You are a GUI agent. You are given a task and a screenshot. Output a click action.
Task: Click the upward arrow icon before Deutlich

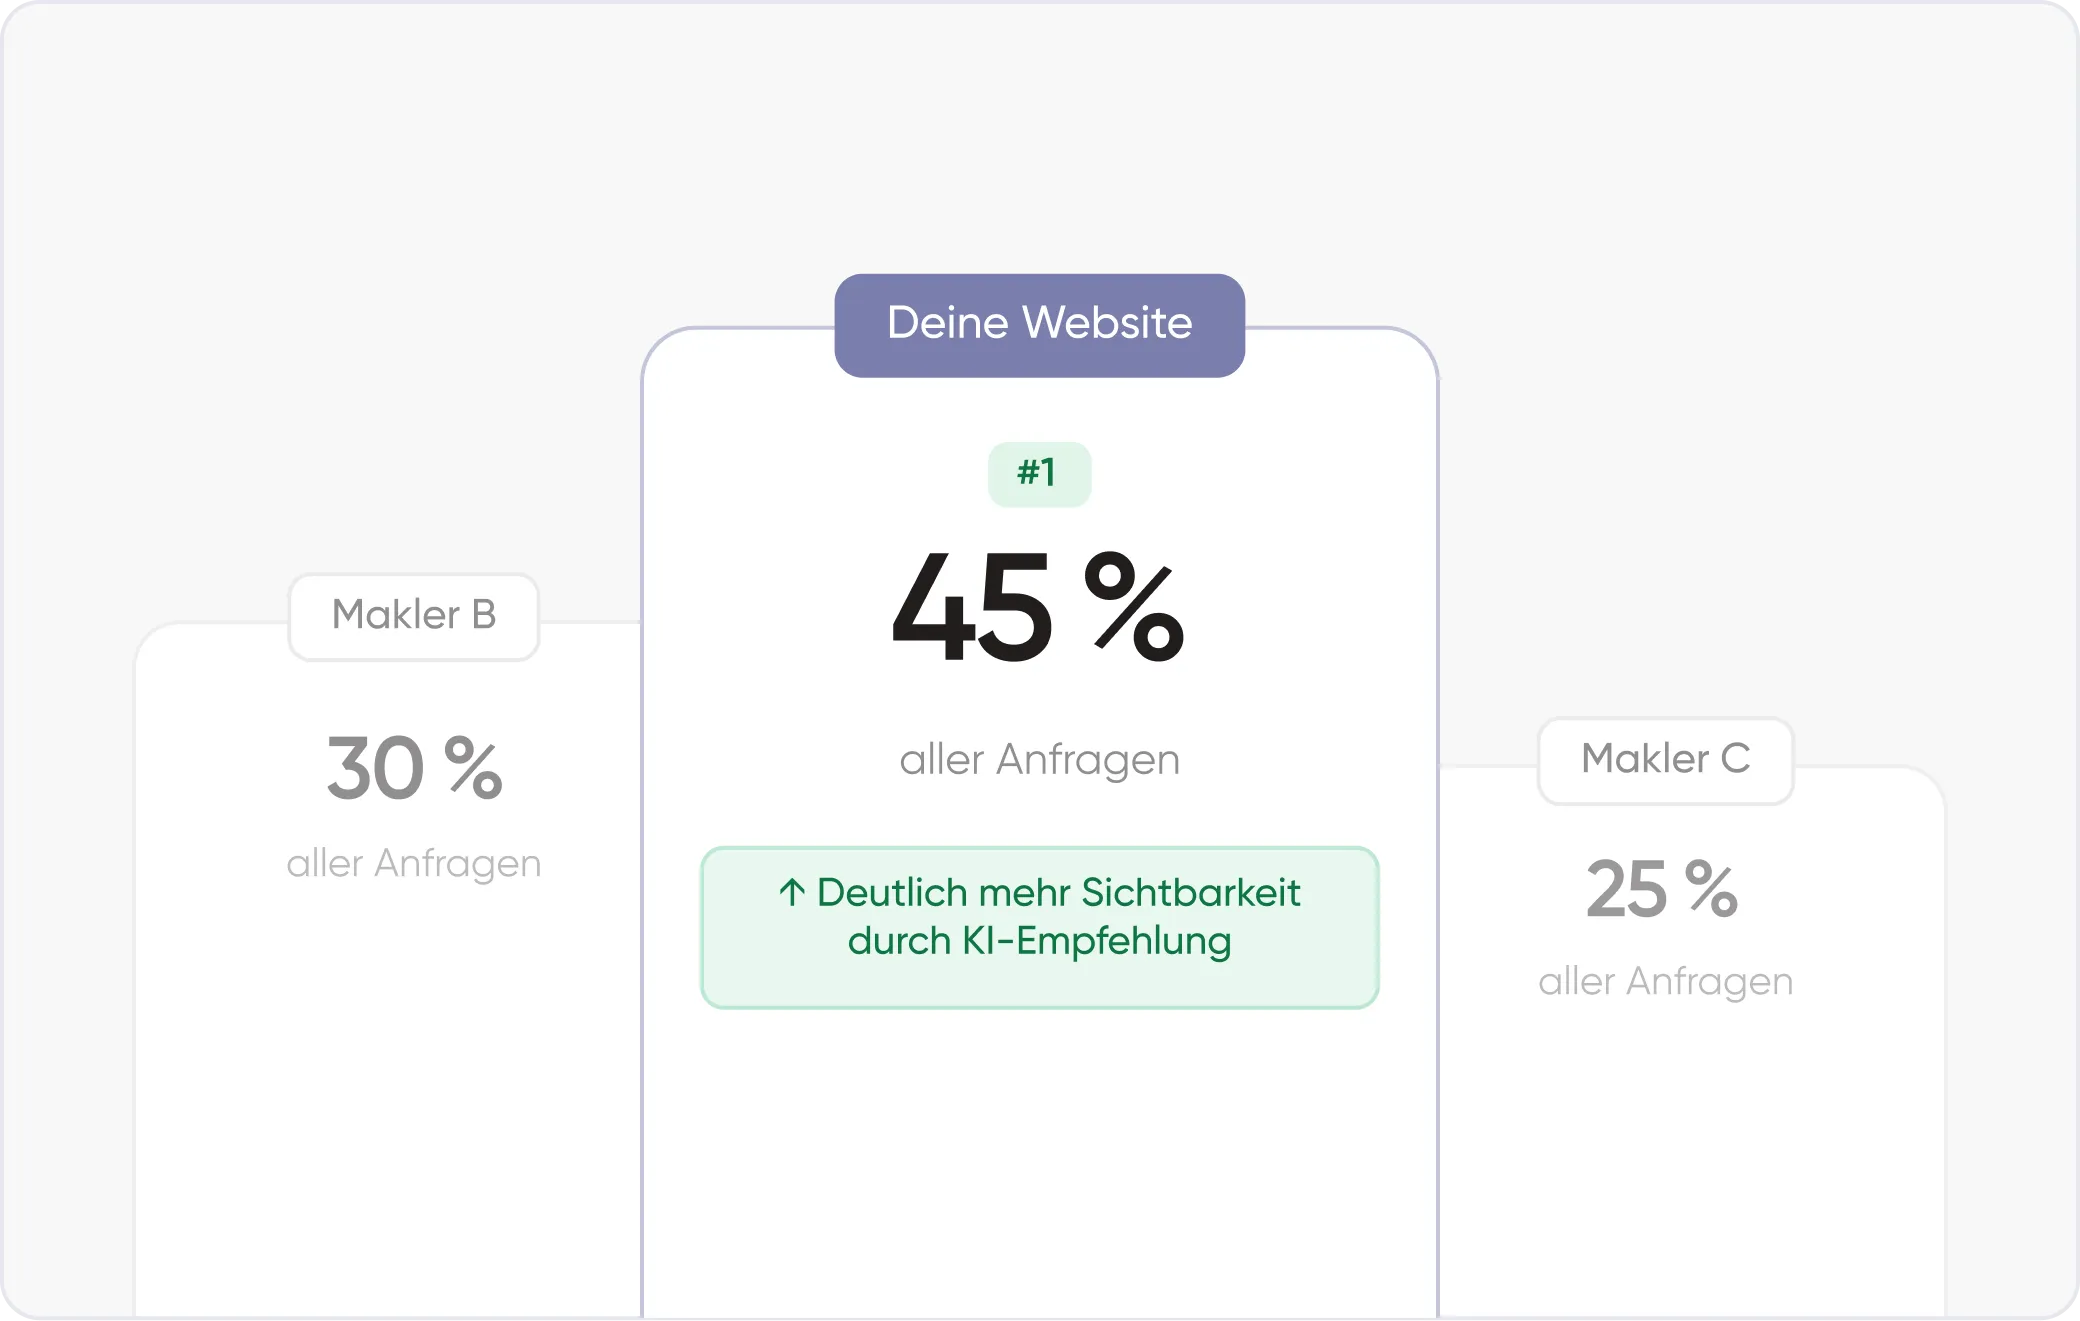(792, 892)
